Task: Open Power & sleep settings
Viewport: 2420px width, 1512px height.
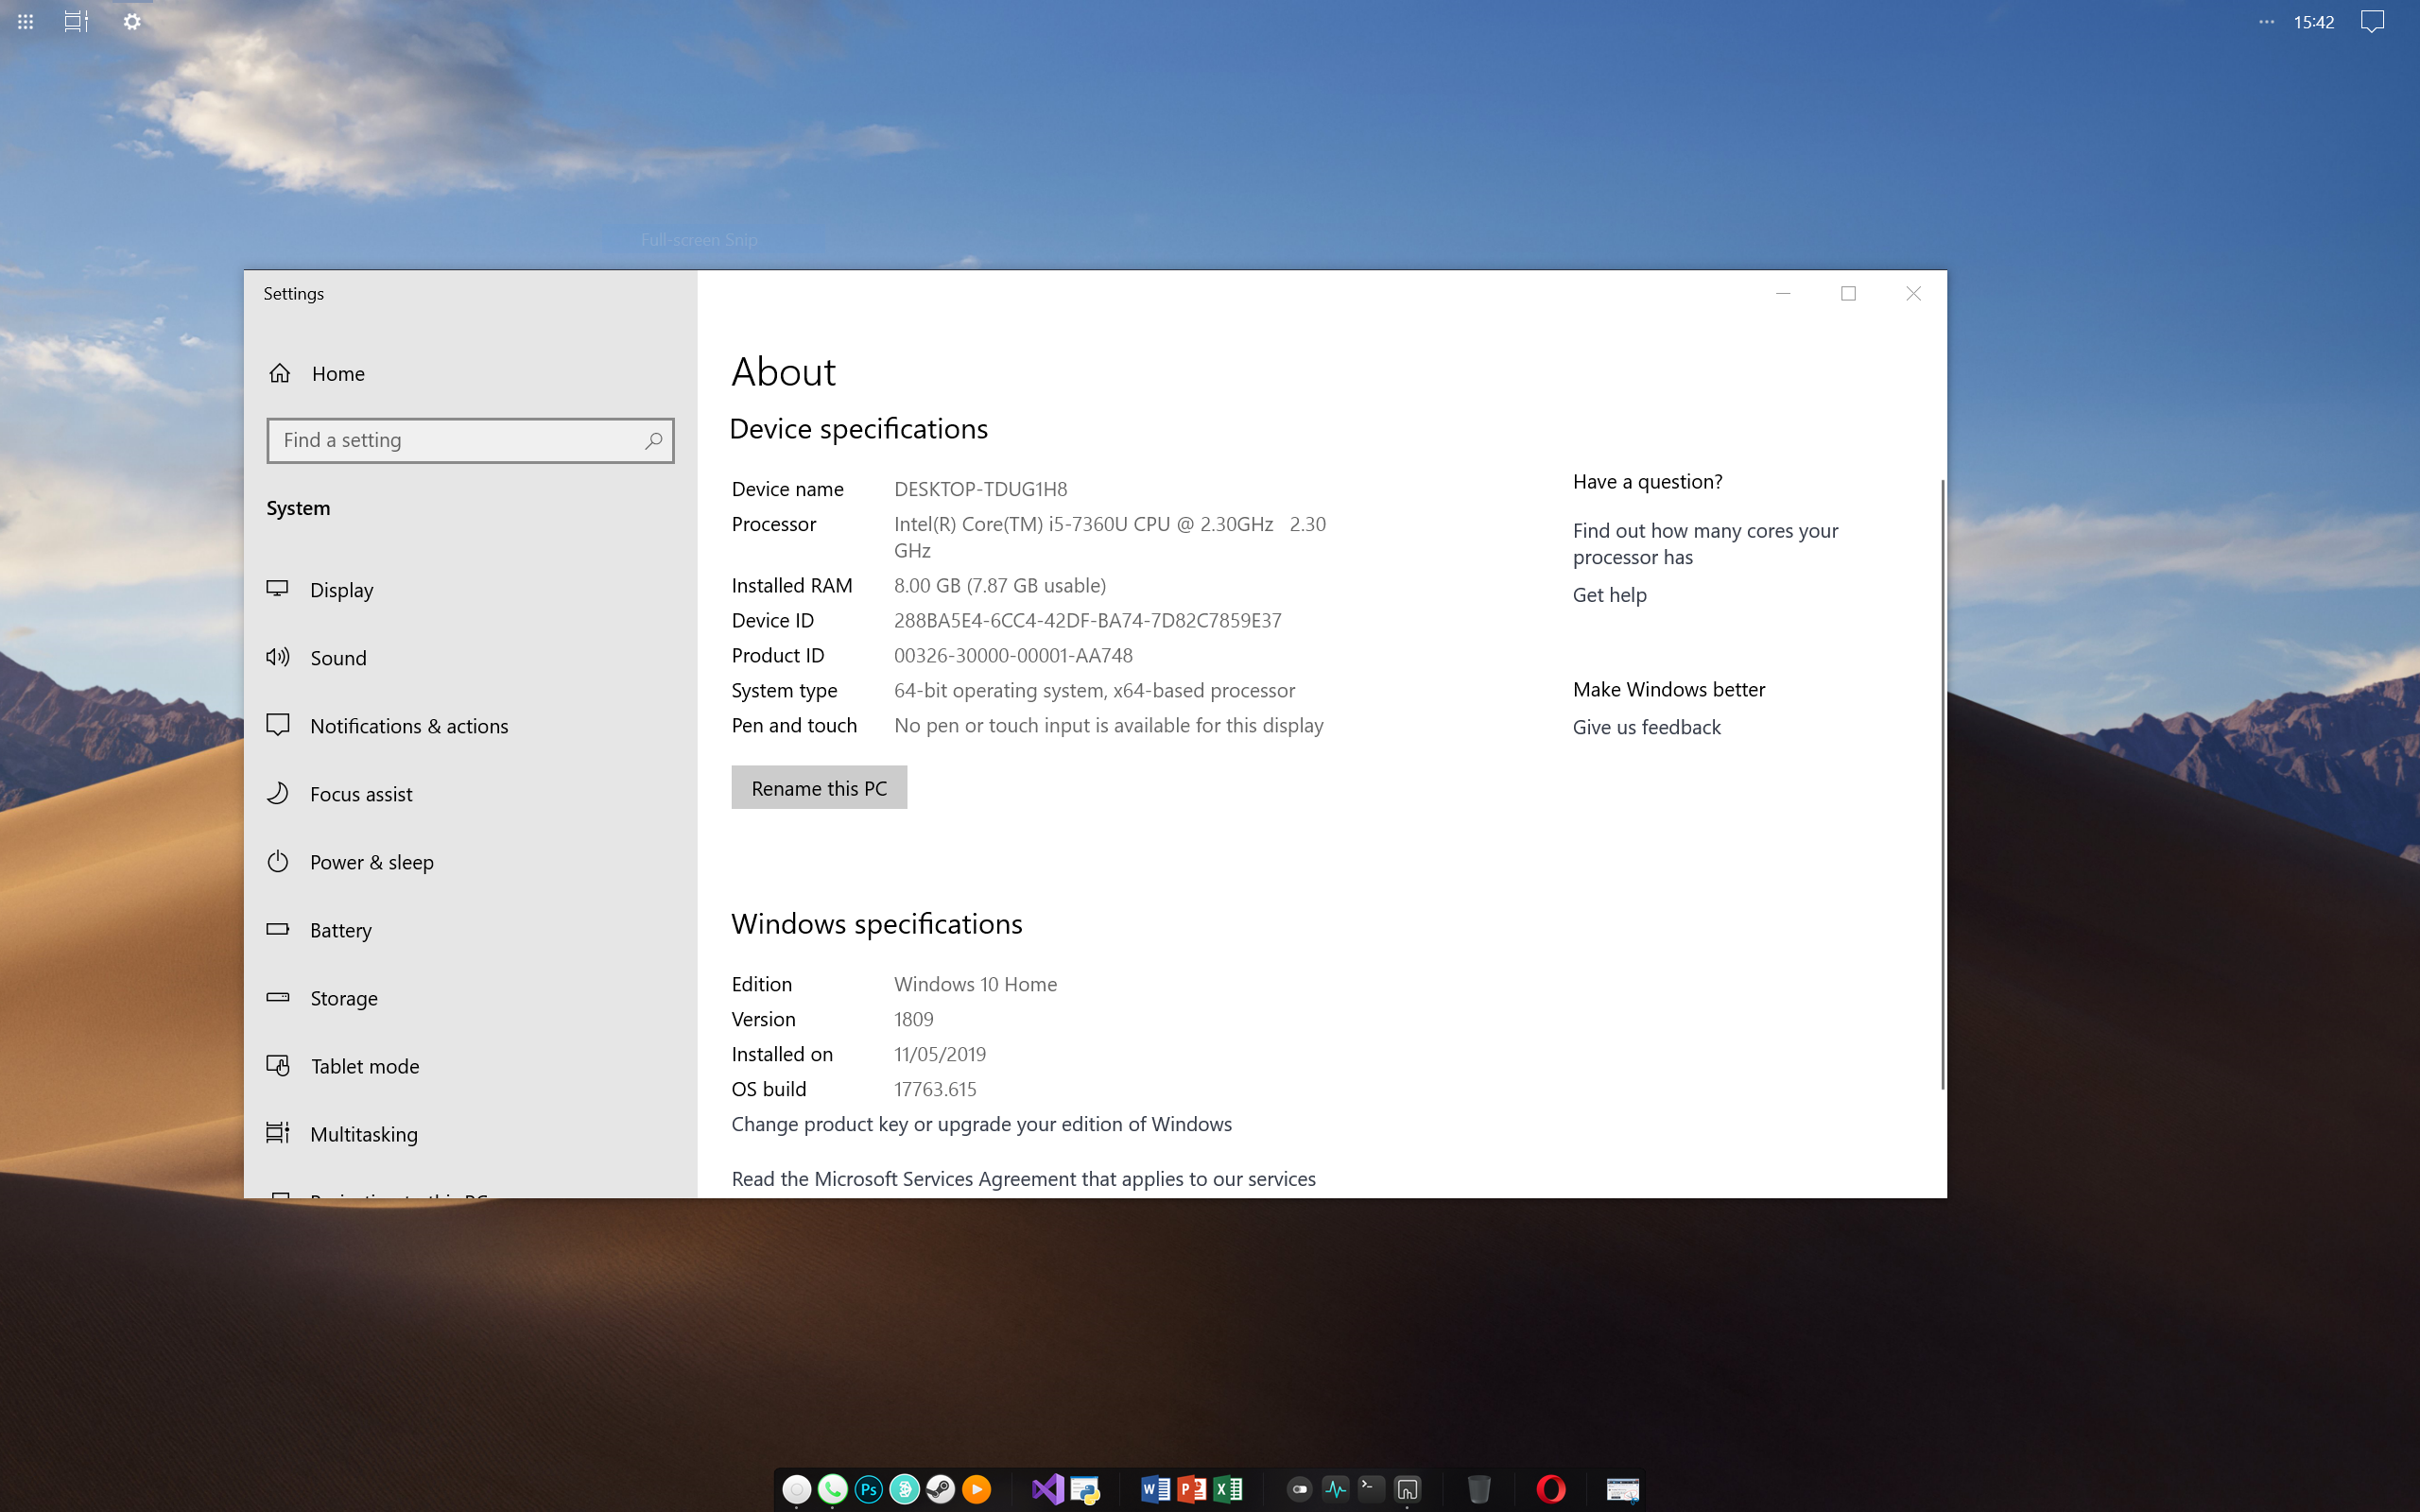Action: coord(371,862)
